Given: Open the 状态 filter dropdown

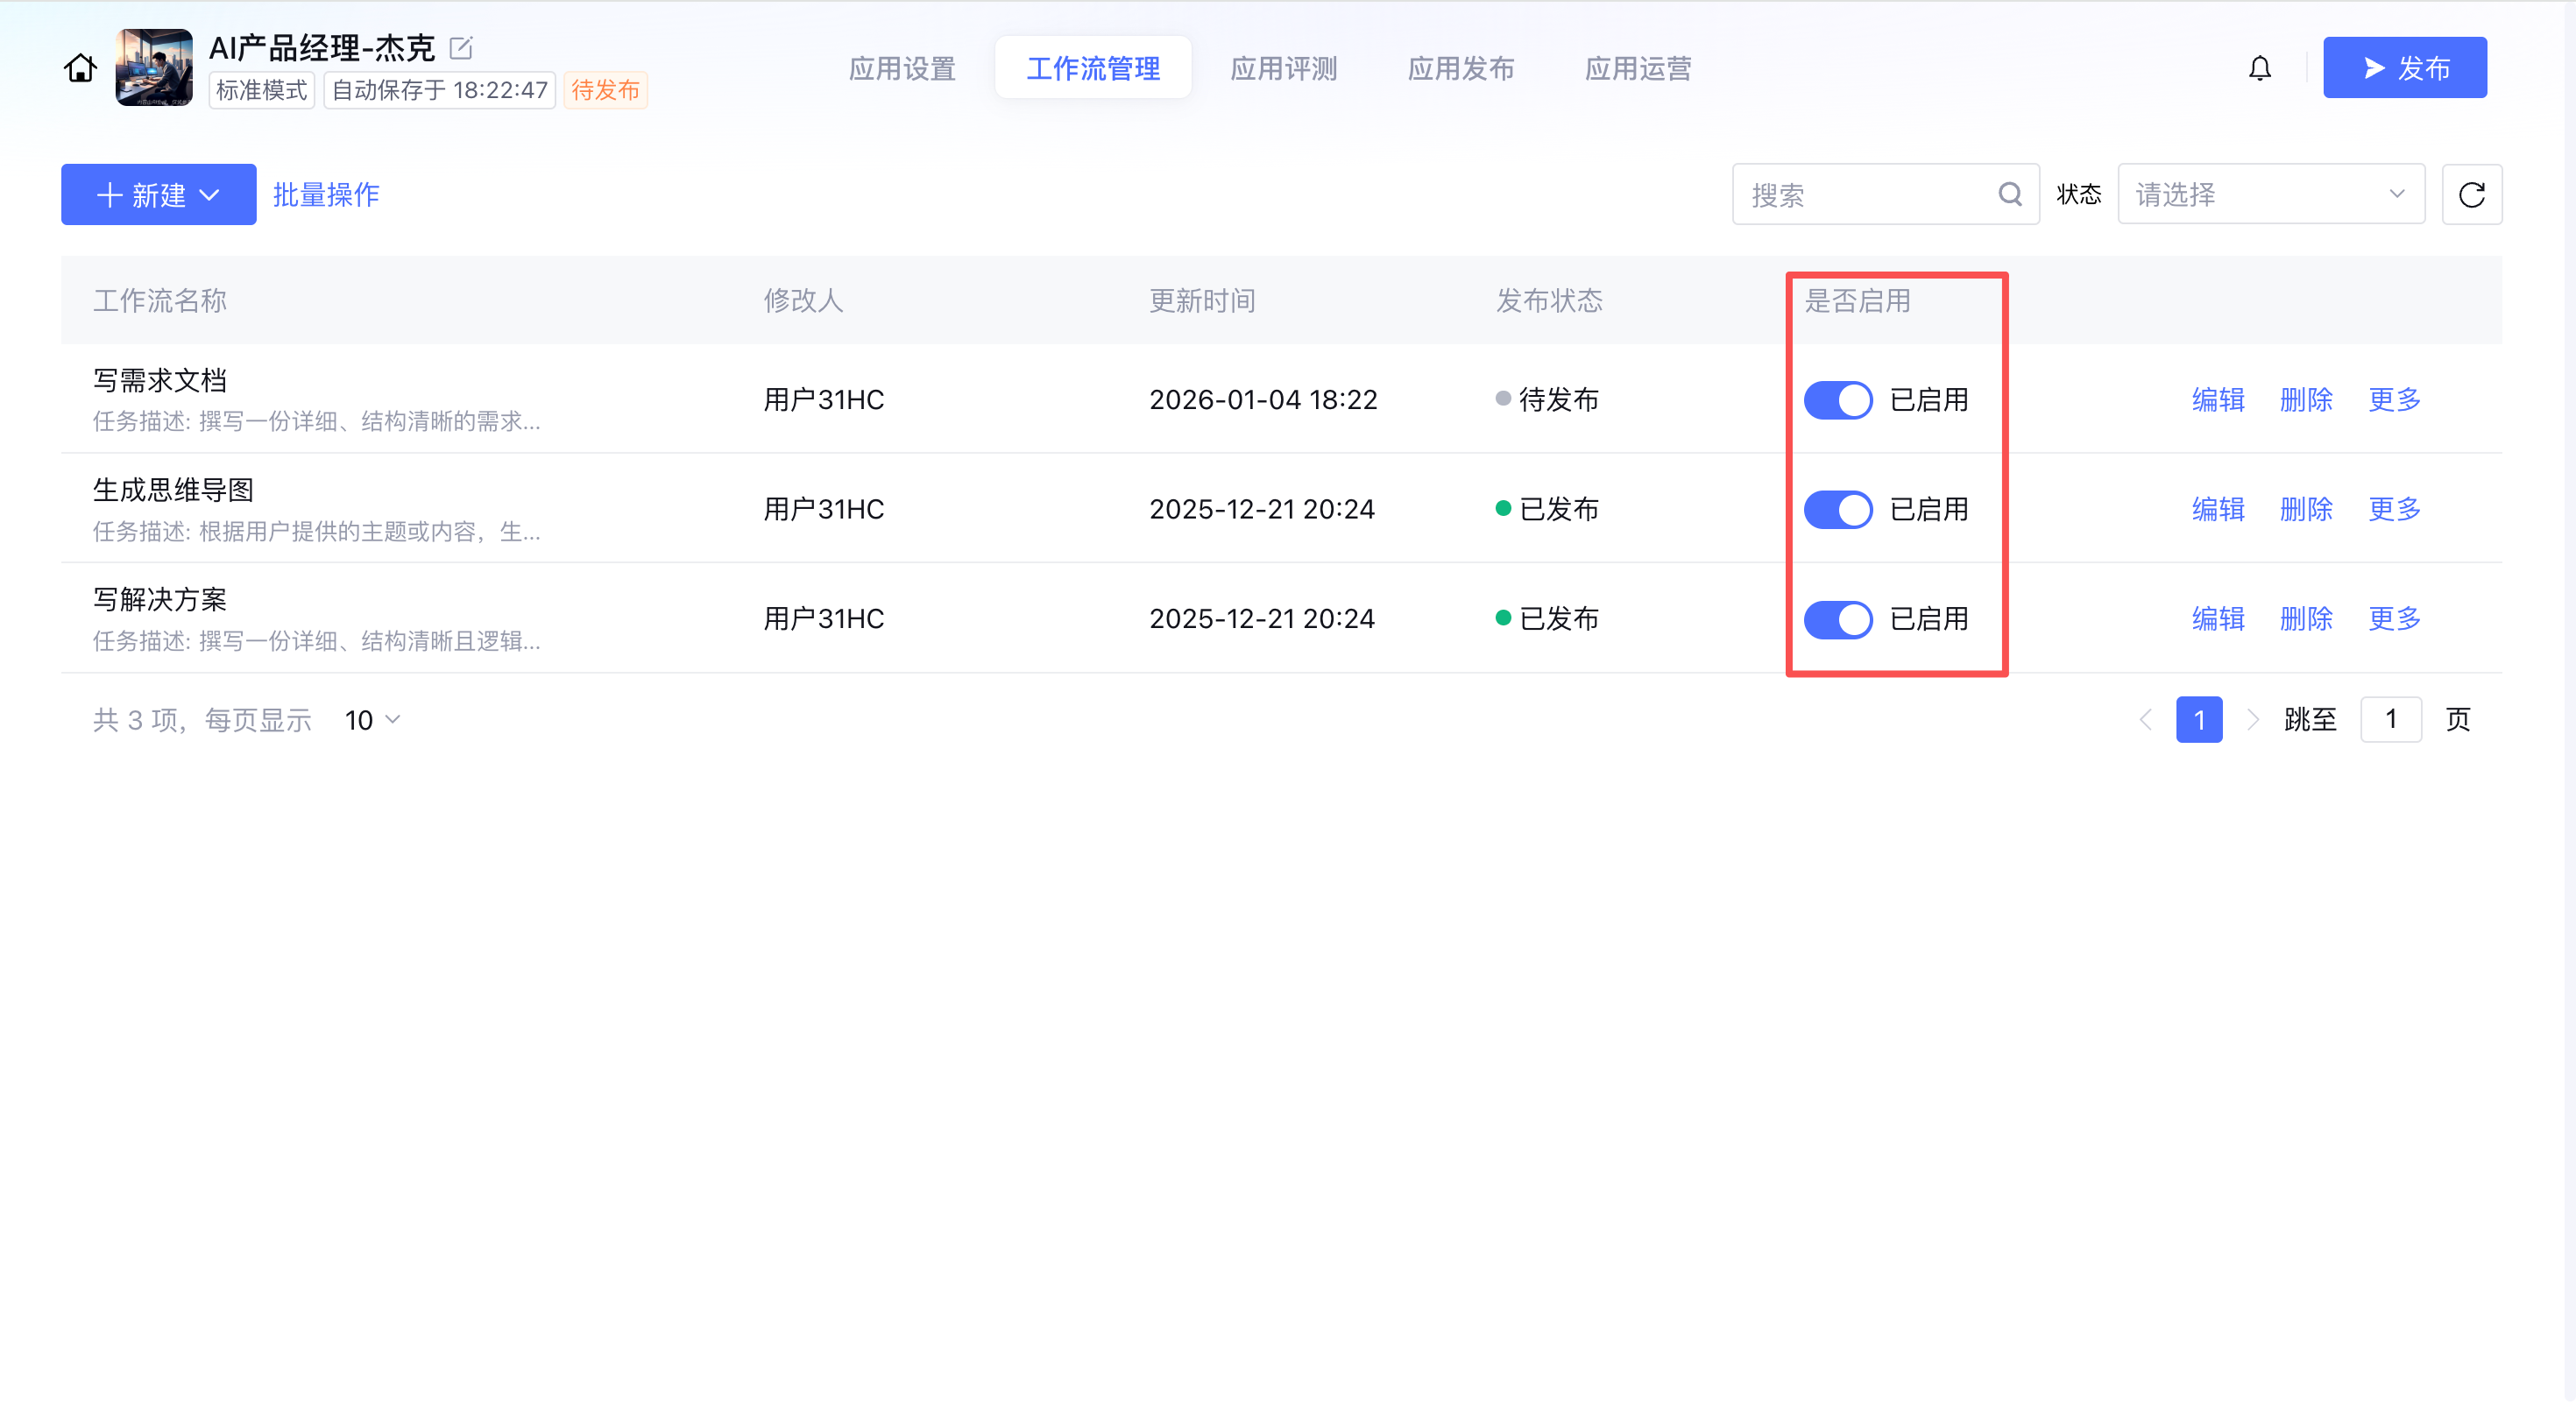Looking at the screenshot, I should pyautogui.click(x=2270, y=194).
